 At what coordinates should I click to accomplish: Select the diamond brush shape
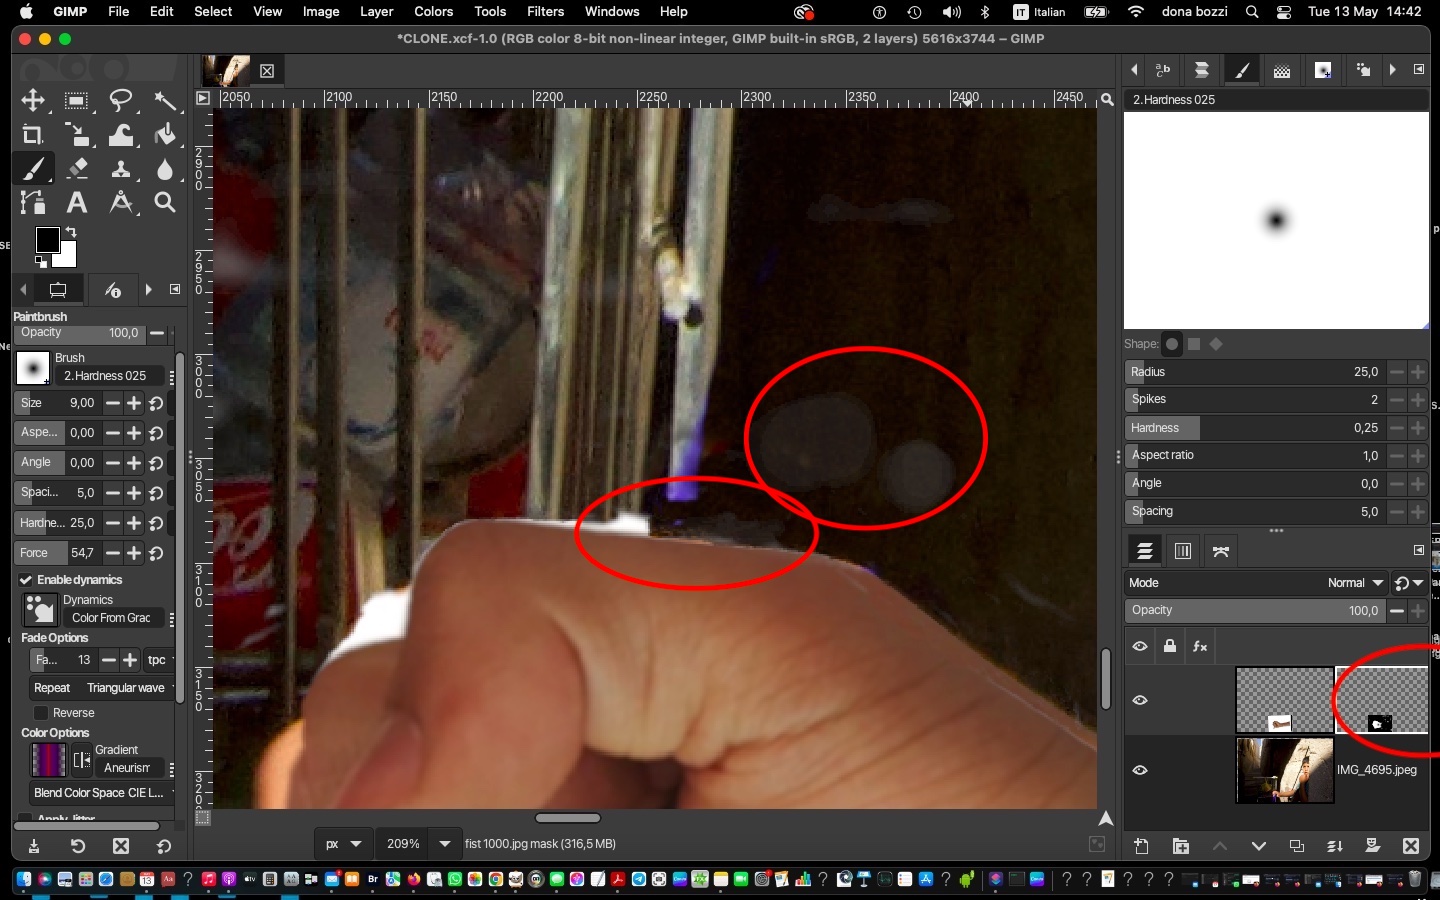[x=1216, y=344]
